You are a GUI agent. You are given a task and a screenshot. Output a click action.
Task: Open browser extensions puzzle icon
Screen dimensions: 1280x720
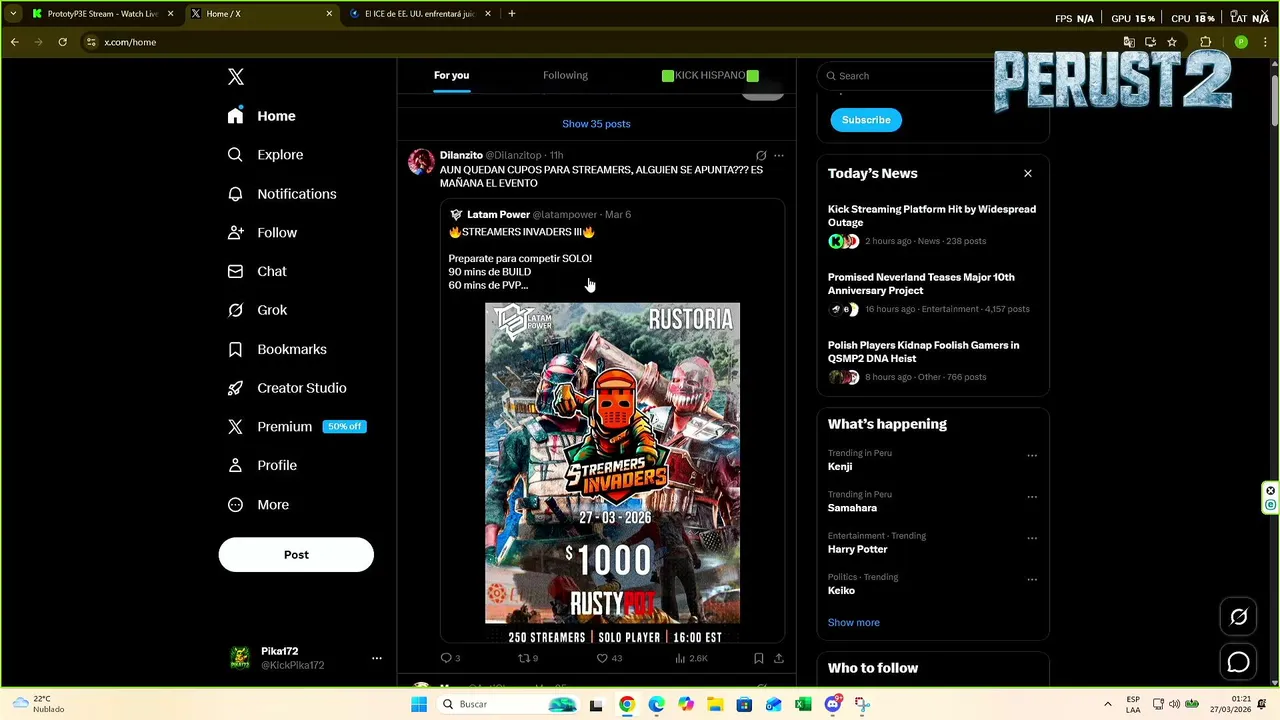(1206, 42)
